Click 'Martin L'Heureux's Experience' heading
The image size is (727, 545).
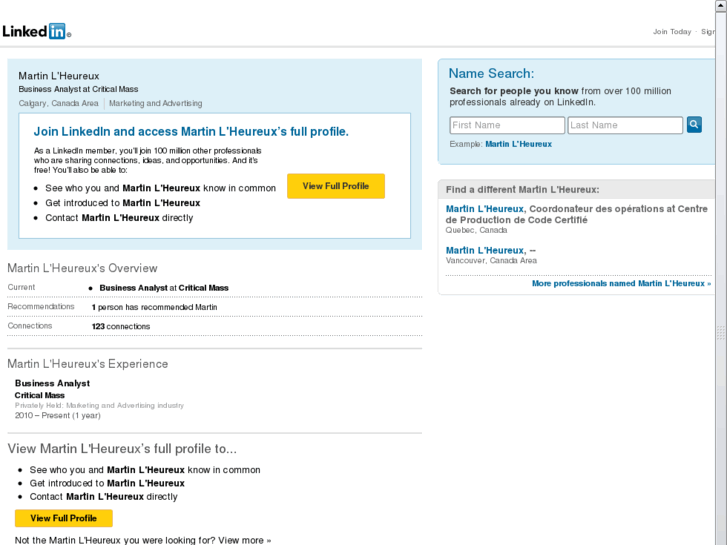(x=88, y=364)
